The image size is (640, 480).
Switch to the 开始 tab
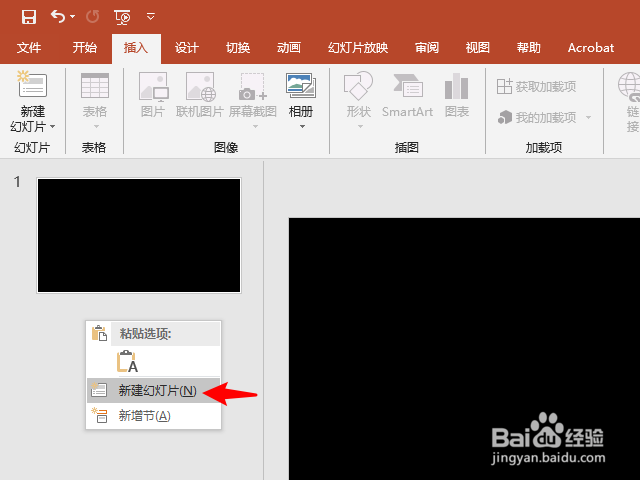click(84, 48)
